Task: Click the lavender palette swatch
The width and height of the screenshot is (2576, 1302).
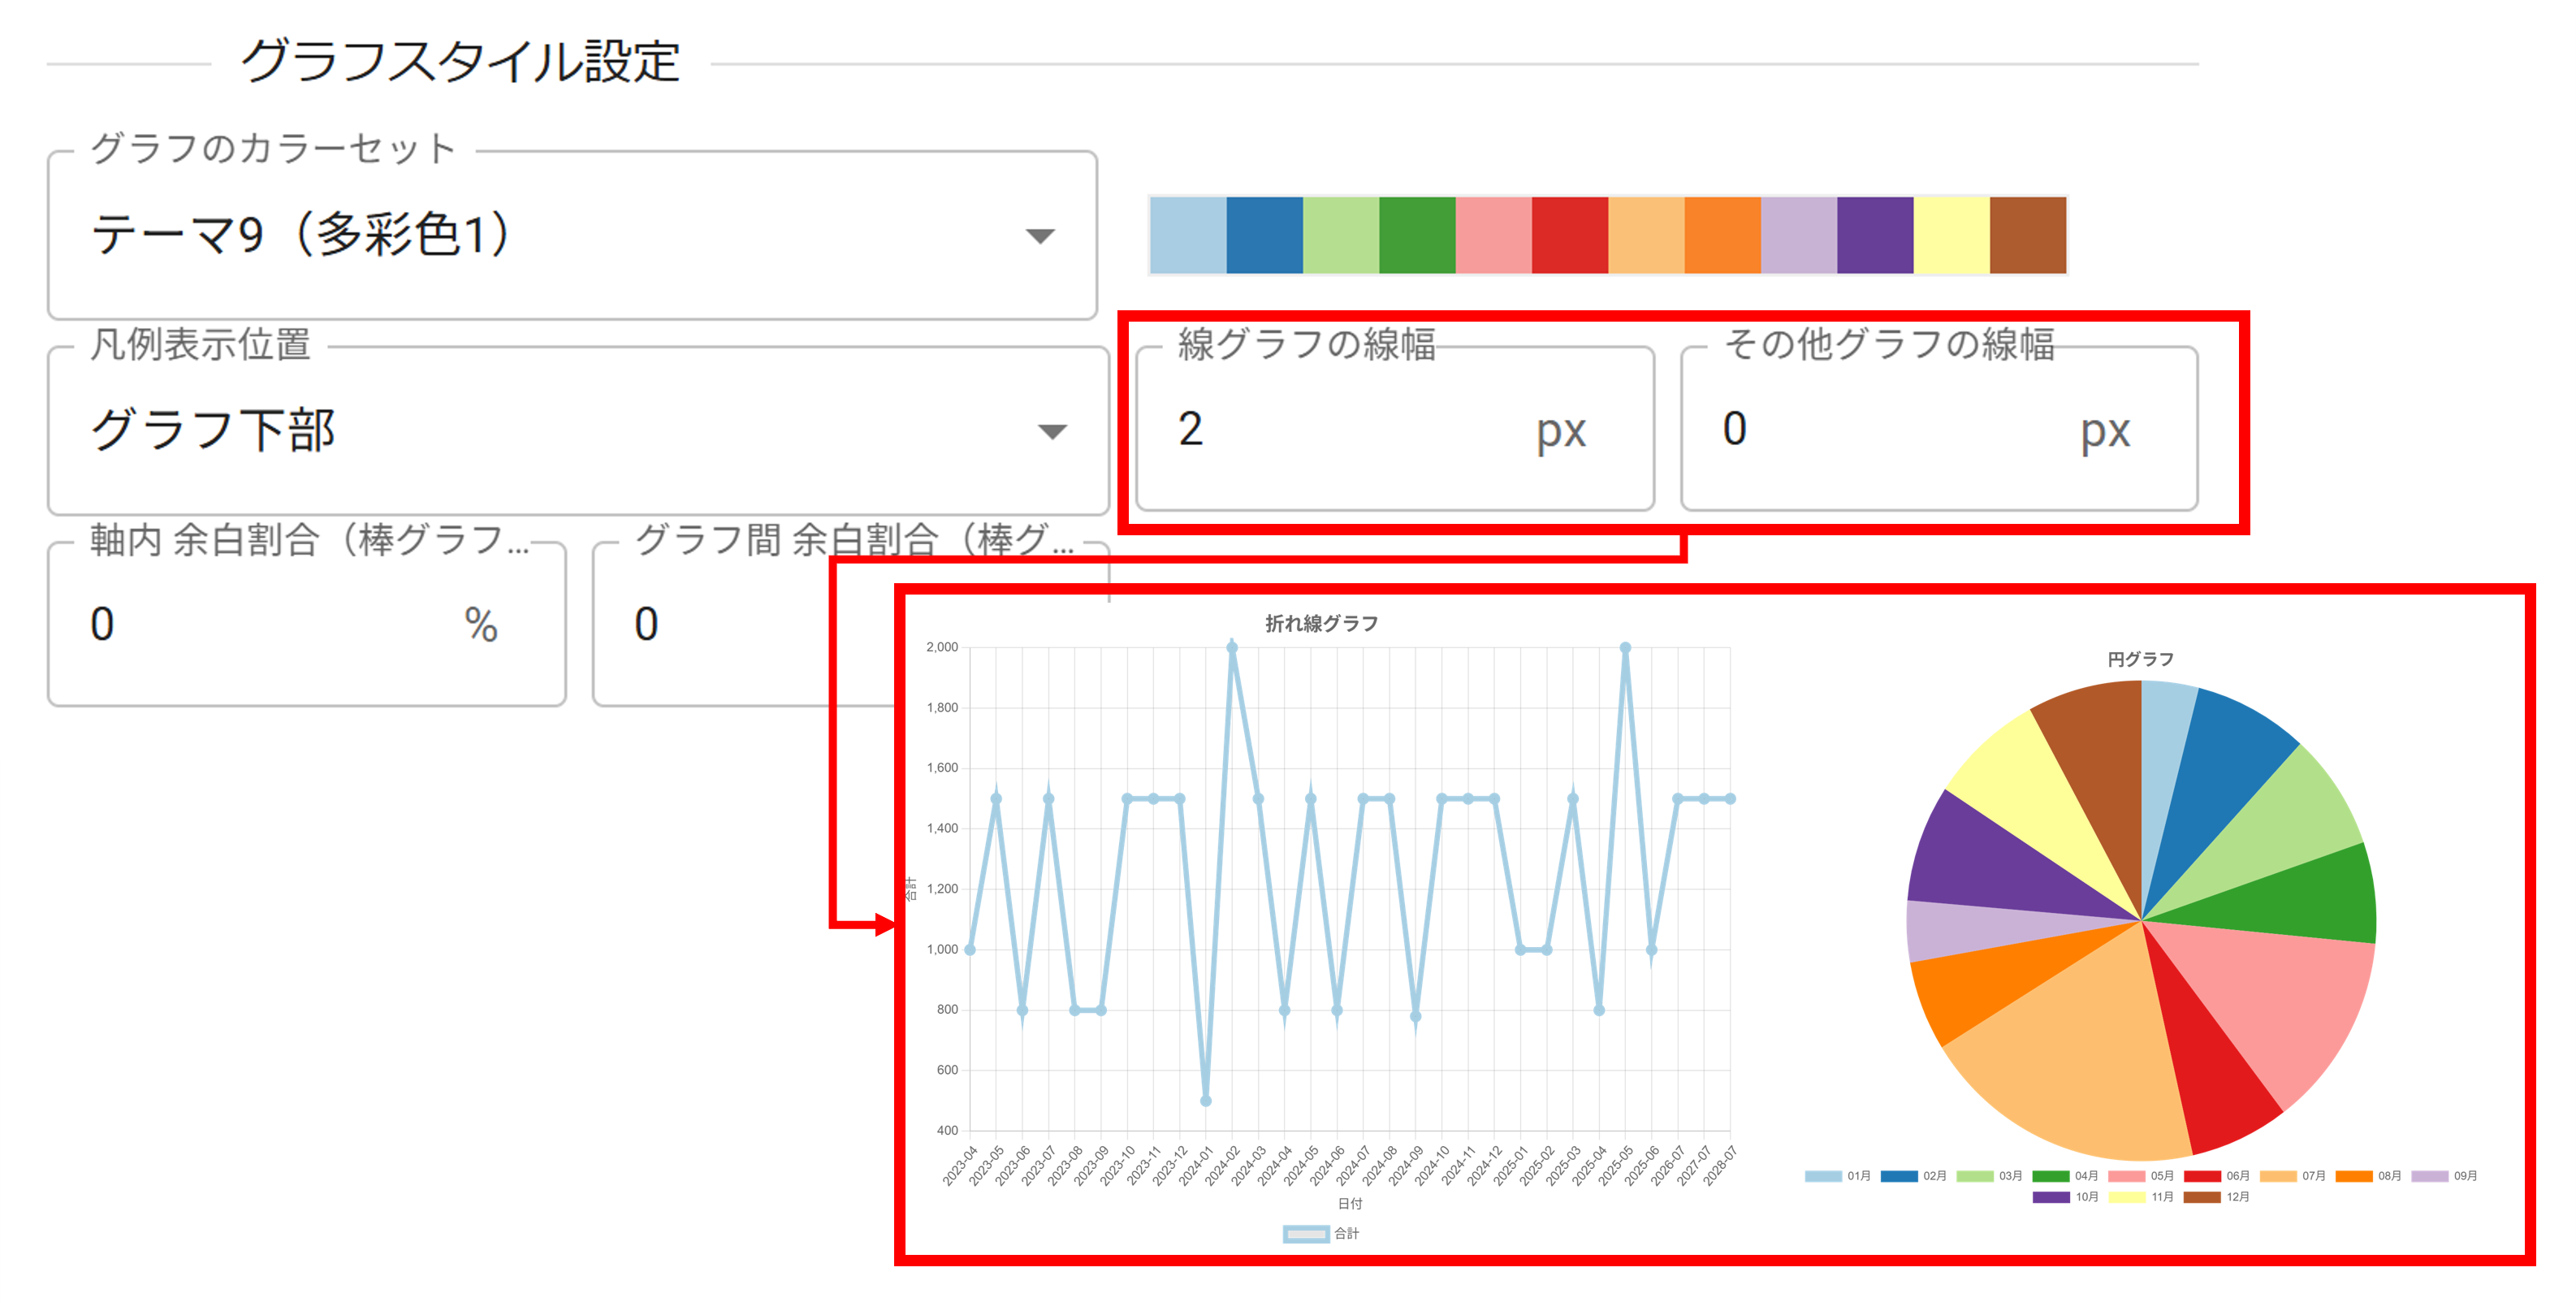Action: [1799, 235]
